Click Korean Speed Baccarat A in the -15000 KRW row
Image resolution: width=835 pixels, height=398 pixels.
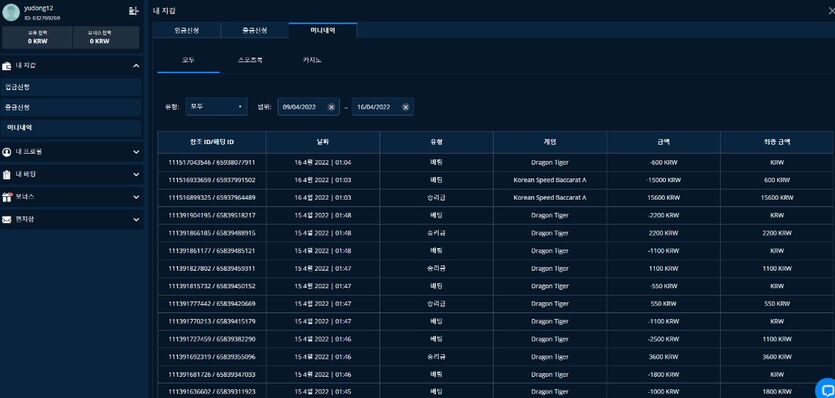point(550,180)
